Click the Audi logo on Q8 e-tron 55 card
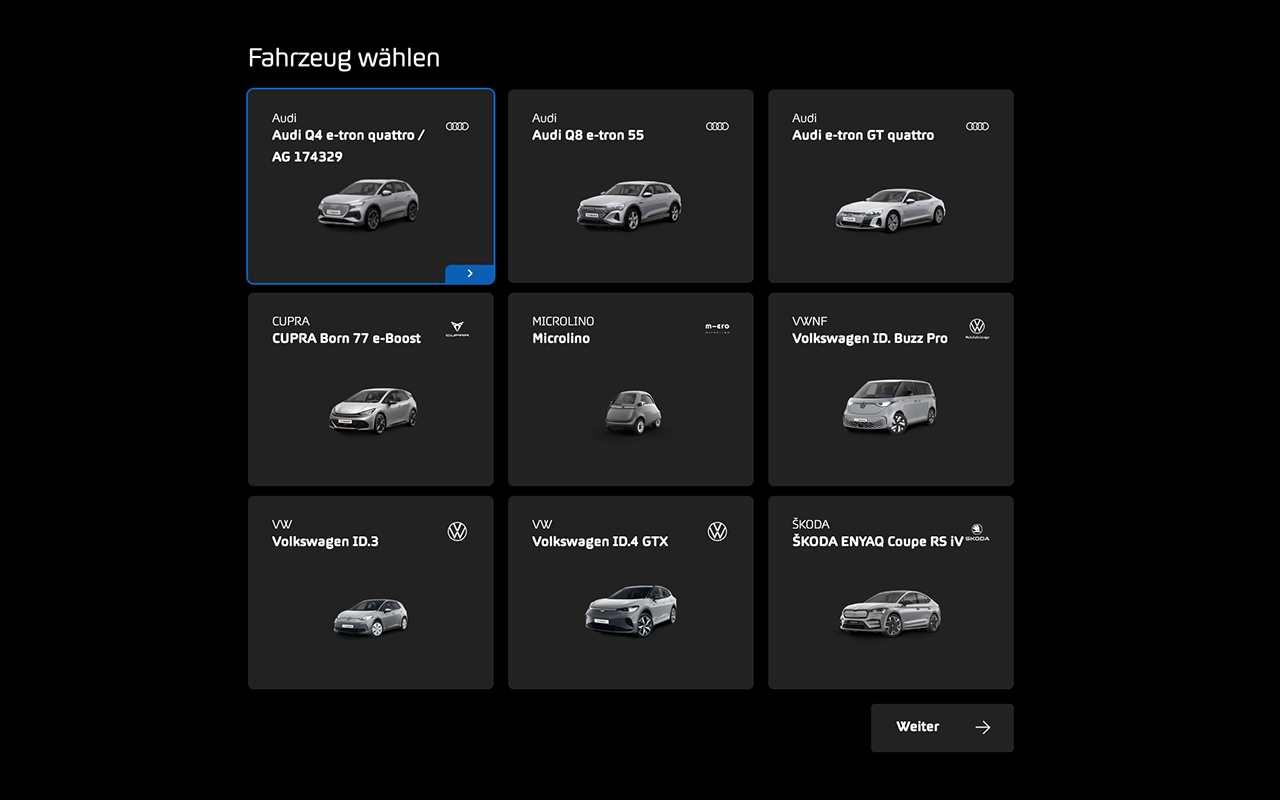Viewport: 1280px width, 800px height. coord(717,126)
